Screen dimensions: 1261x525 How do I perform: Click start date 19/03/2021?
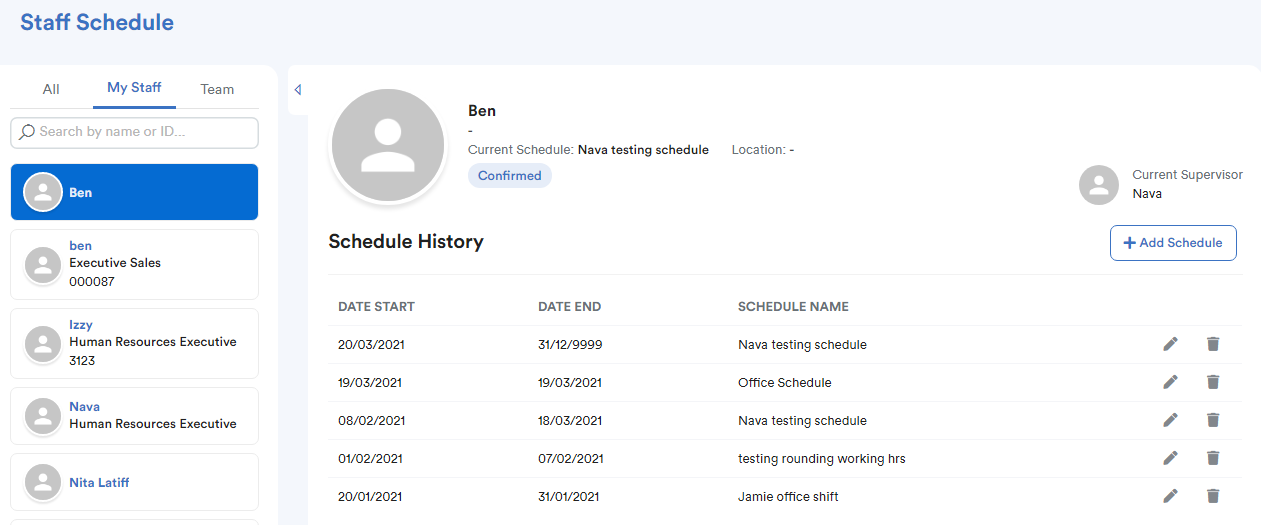pyautogui.click(x=370, y=383)
